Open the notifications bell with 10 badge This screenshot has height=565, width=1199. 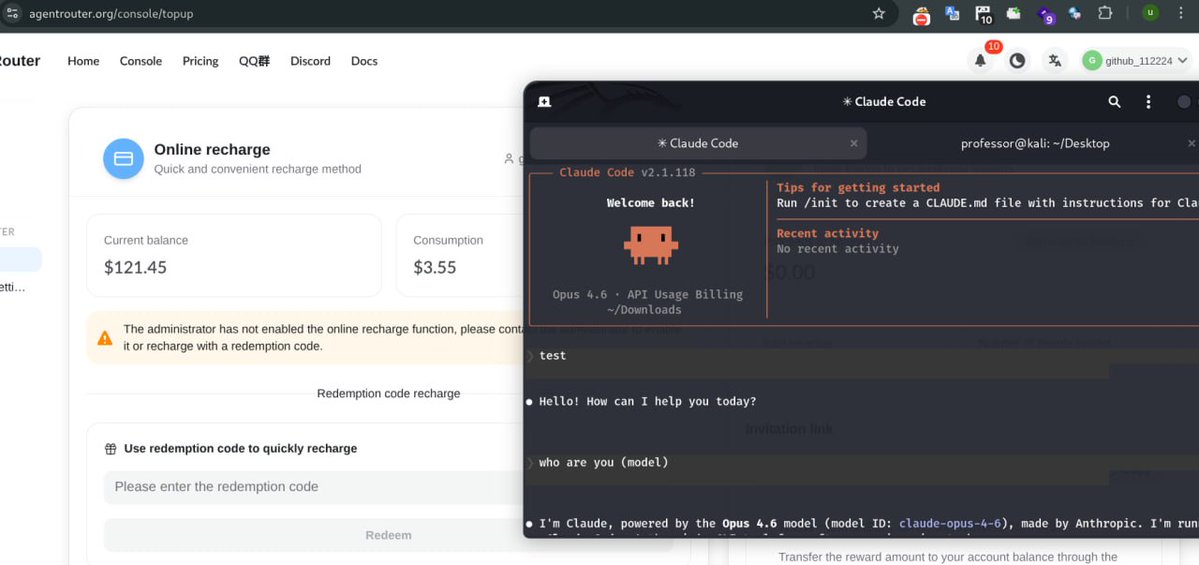point(980,60)
